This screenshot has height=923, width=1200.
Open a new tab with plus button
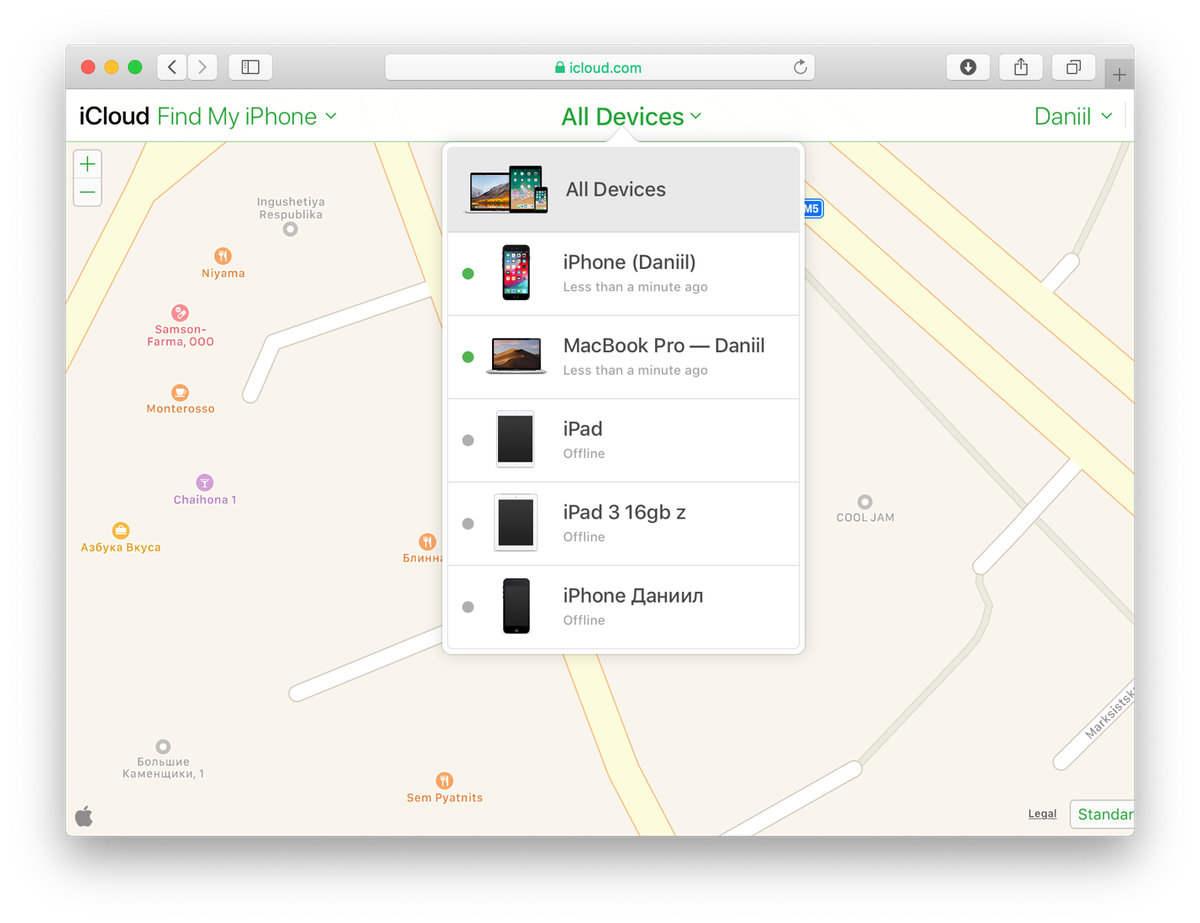point(1119,75)
